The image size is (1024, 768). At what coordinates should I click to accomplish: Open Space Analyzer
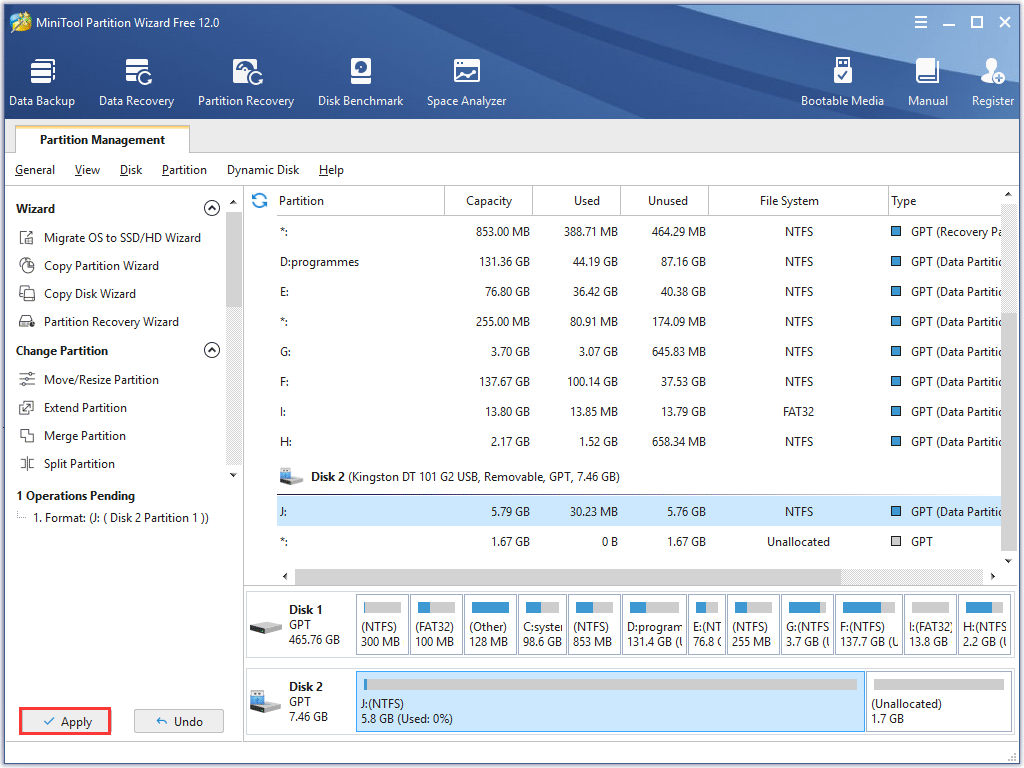[466, 82]
